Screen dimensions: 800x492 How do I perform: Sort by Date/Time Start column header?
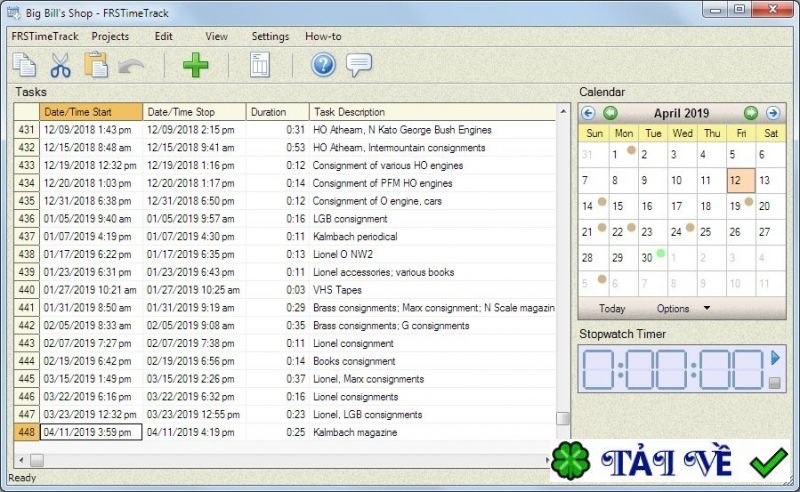(91, 112)
